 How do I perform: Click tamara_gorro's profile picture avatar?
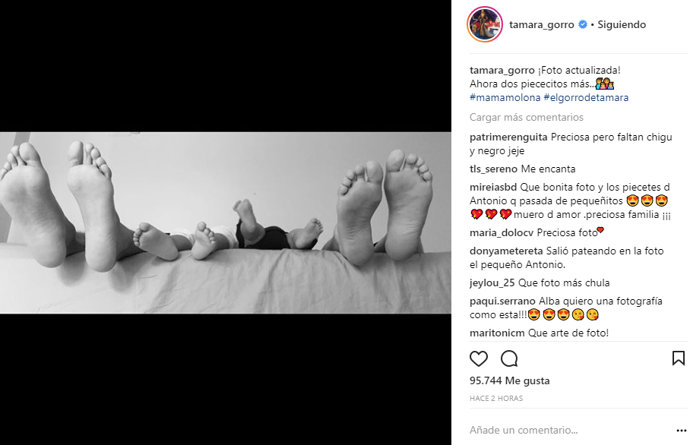click(x=485, y=24)
